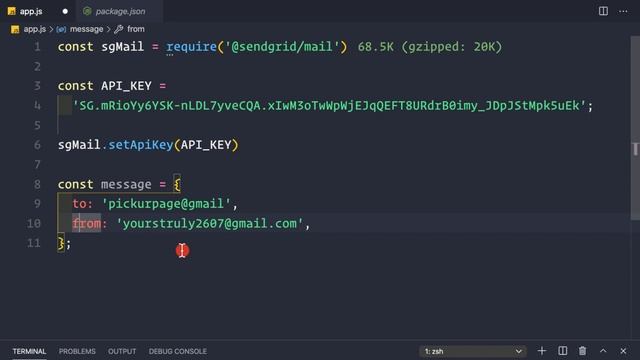Open the package.json editor tab
640x360 pixels.
(120, 11)
